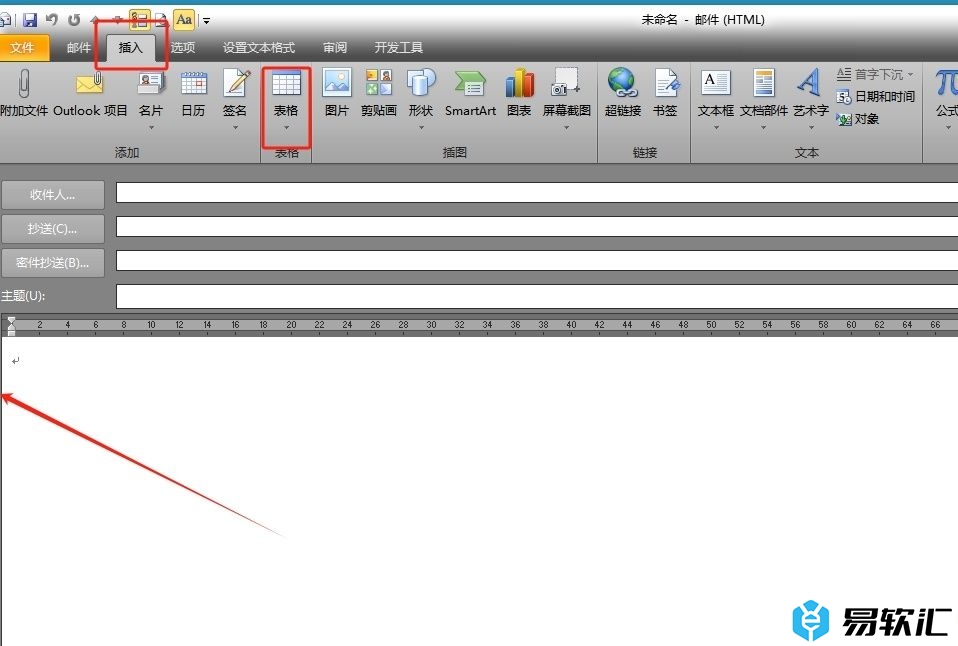
Task: Click the indent marker on the ruler
Action: coord(11,326)
